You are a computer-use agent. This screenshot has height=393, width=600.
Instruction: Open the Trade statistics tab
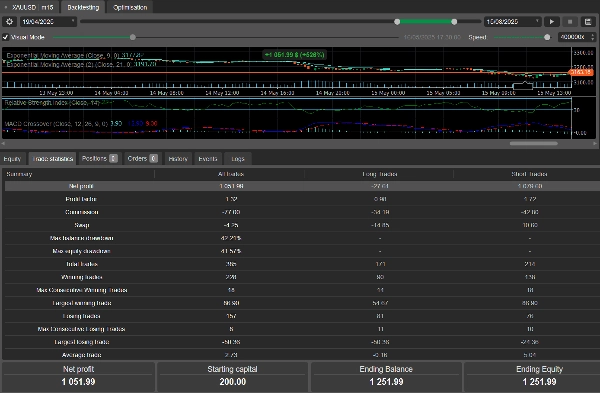[x=52, y=159]
